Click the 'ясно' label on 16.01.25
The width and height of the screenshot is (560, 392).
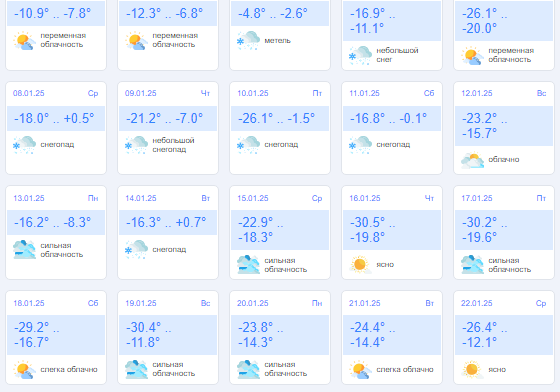[x=385, y=265]
